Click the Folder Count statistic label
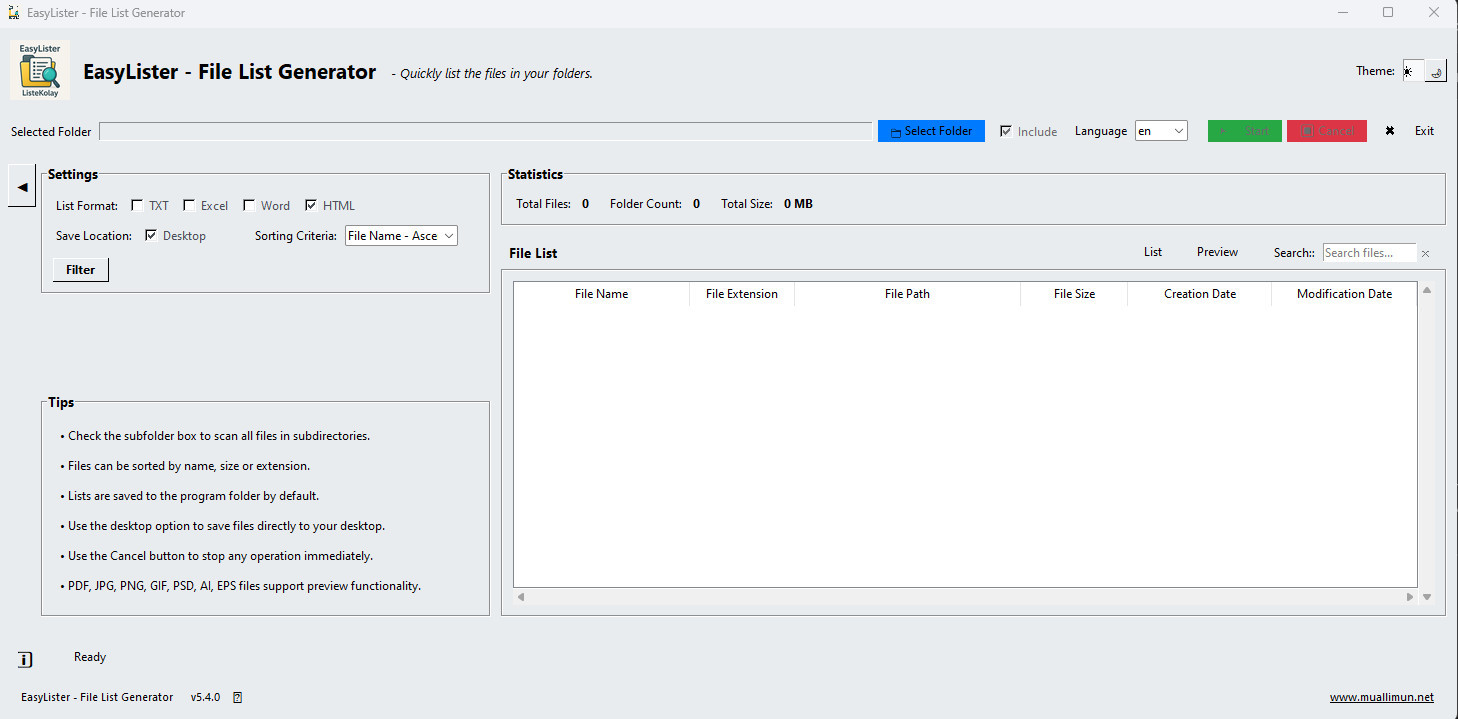Viewport: 1458px width, 719px height. tap(646, 204)
